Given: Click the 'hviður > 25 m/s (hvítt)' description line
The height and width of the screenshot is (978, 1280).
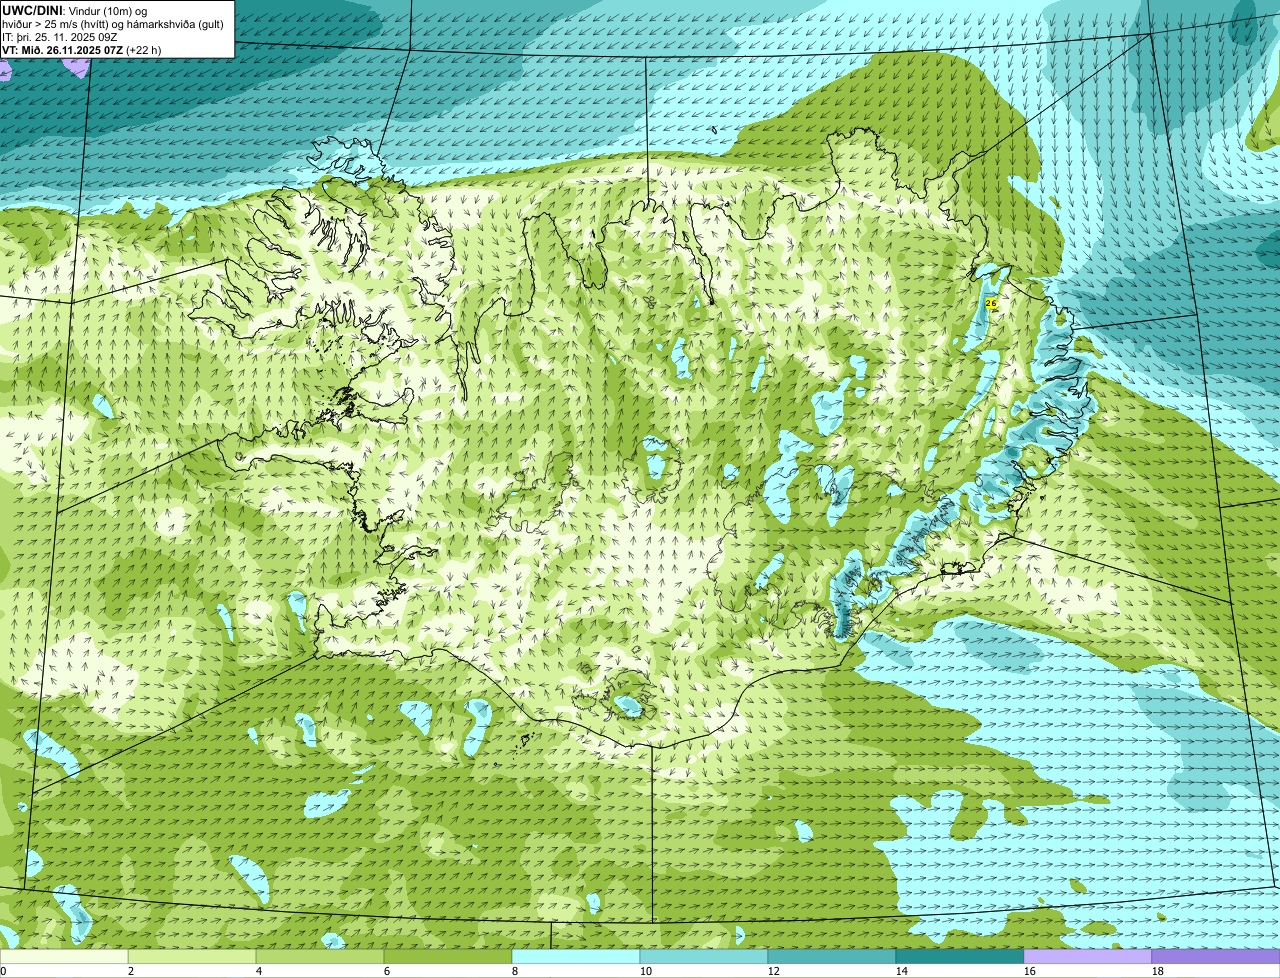Looking at the screenshot, I should point(115,23).
